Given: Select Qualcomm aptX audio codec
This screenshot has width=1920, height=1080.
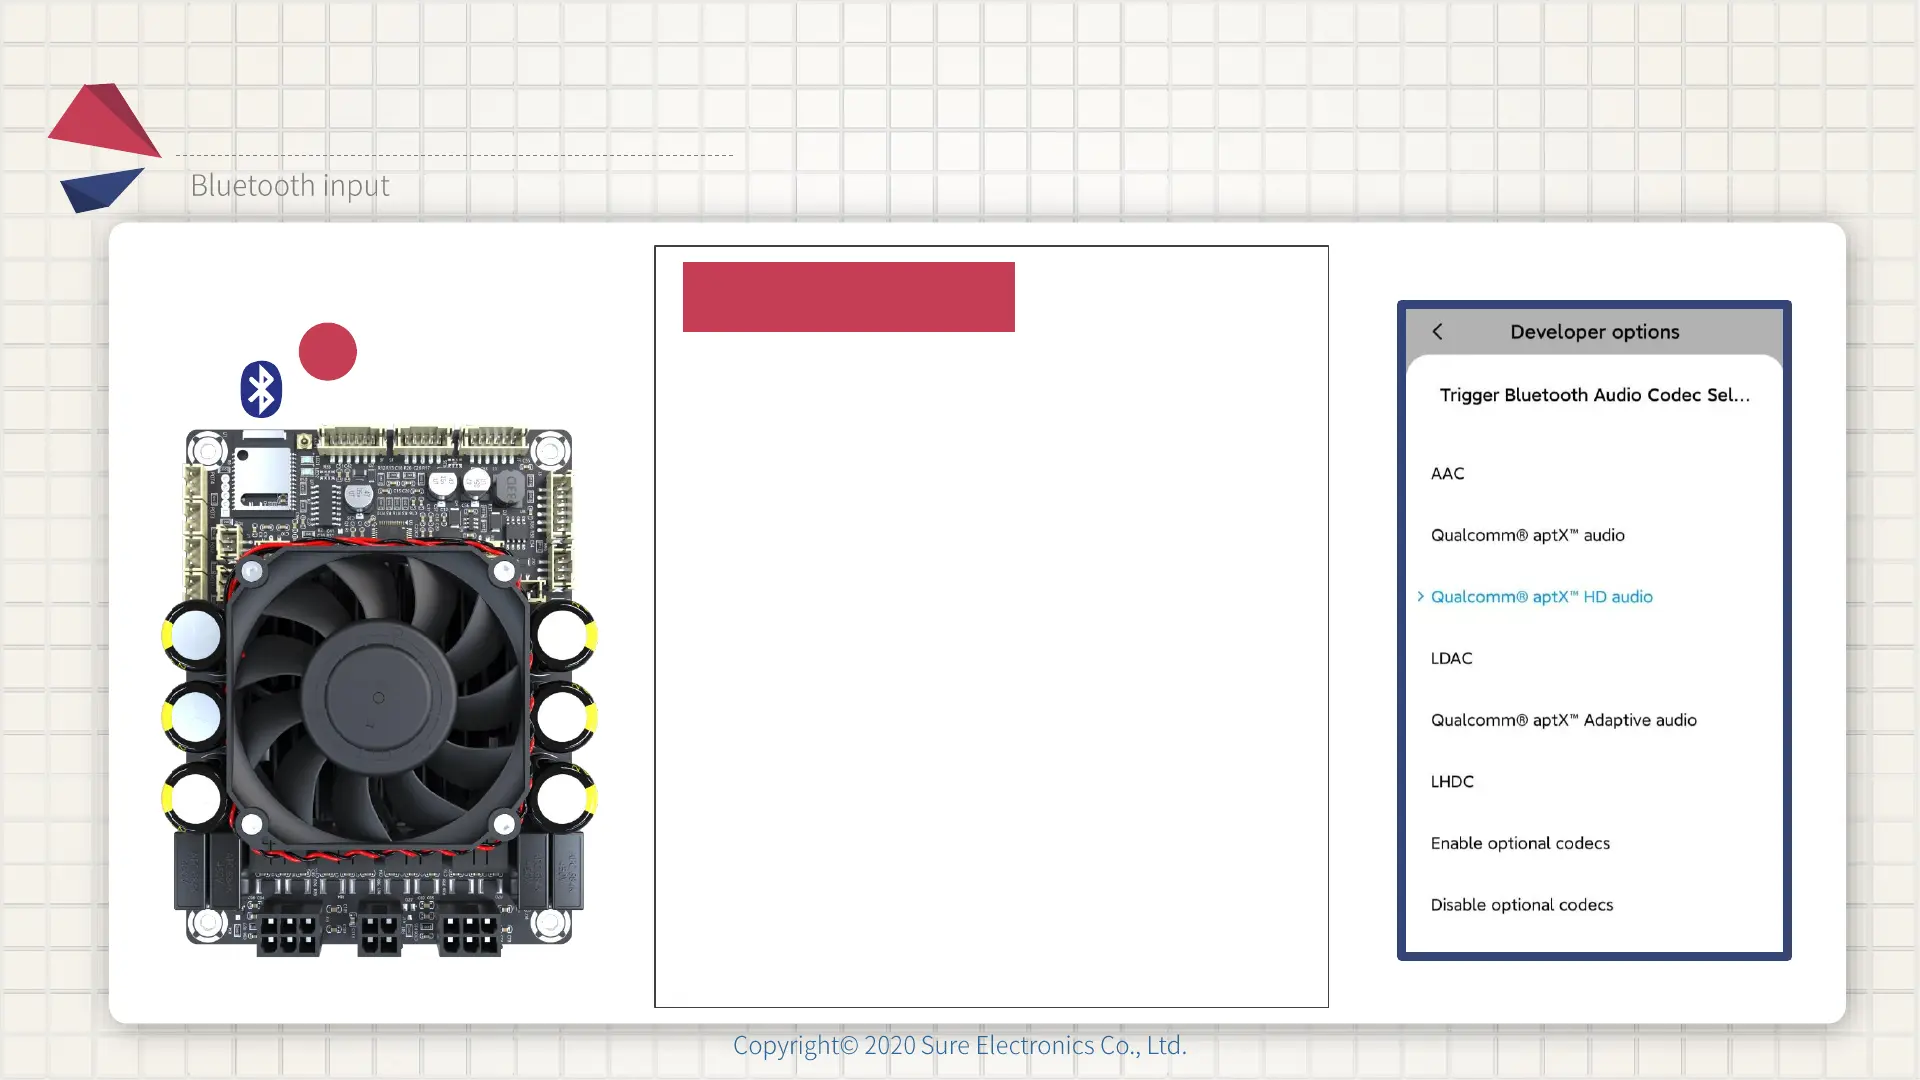Looking at the screenshot, I should pos(1527,536).
